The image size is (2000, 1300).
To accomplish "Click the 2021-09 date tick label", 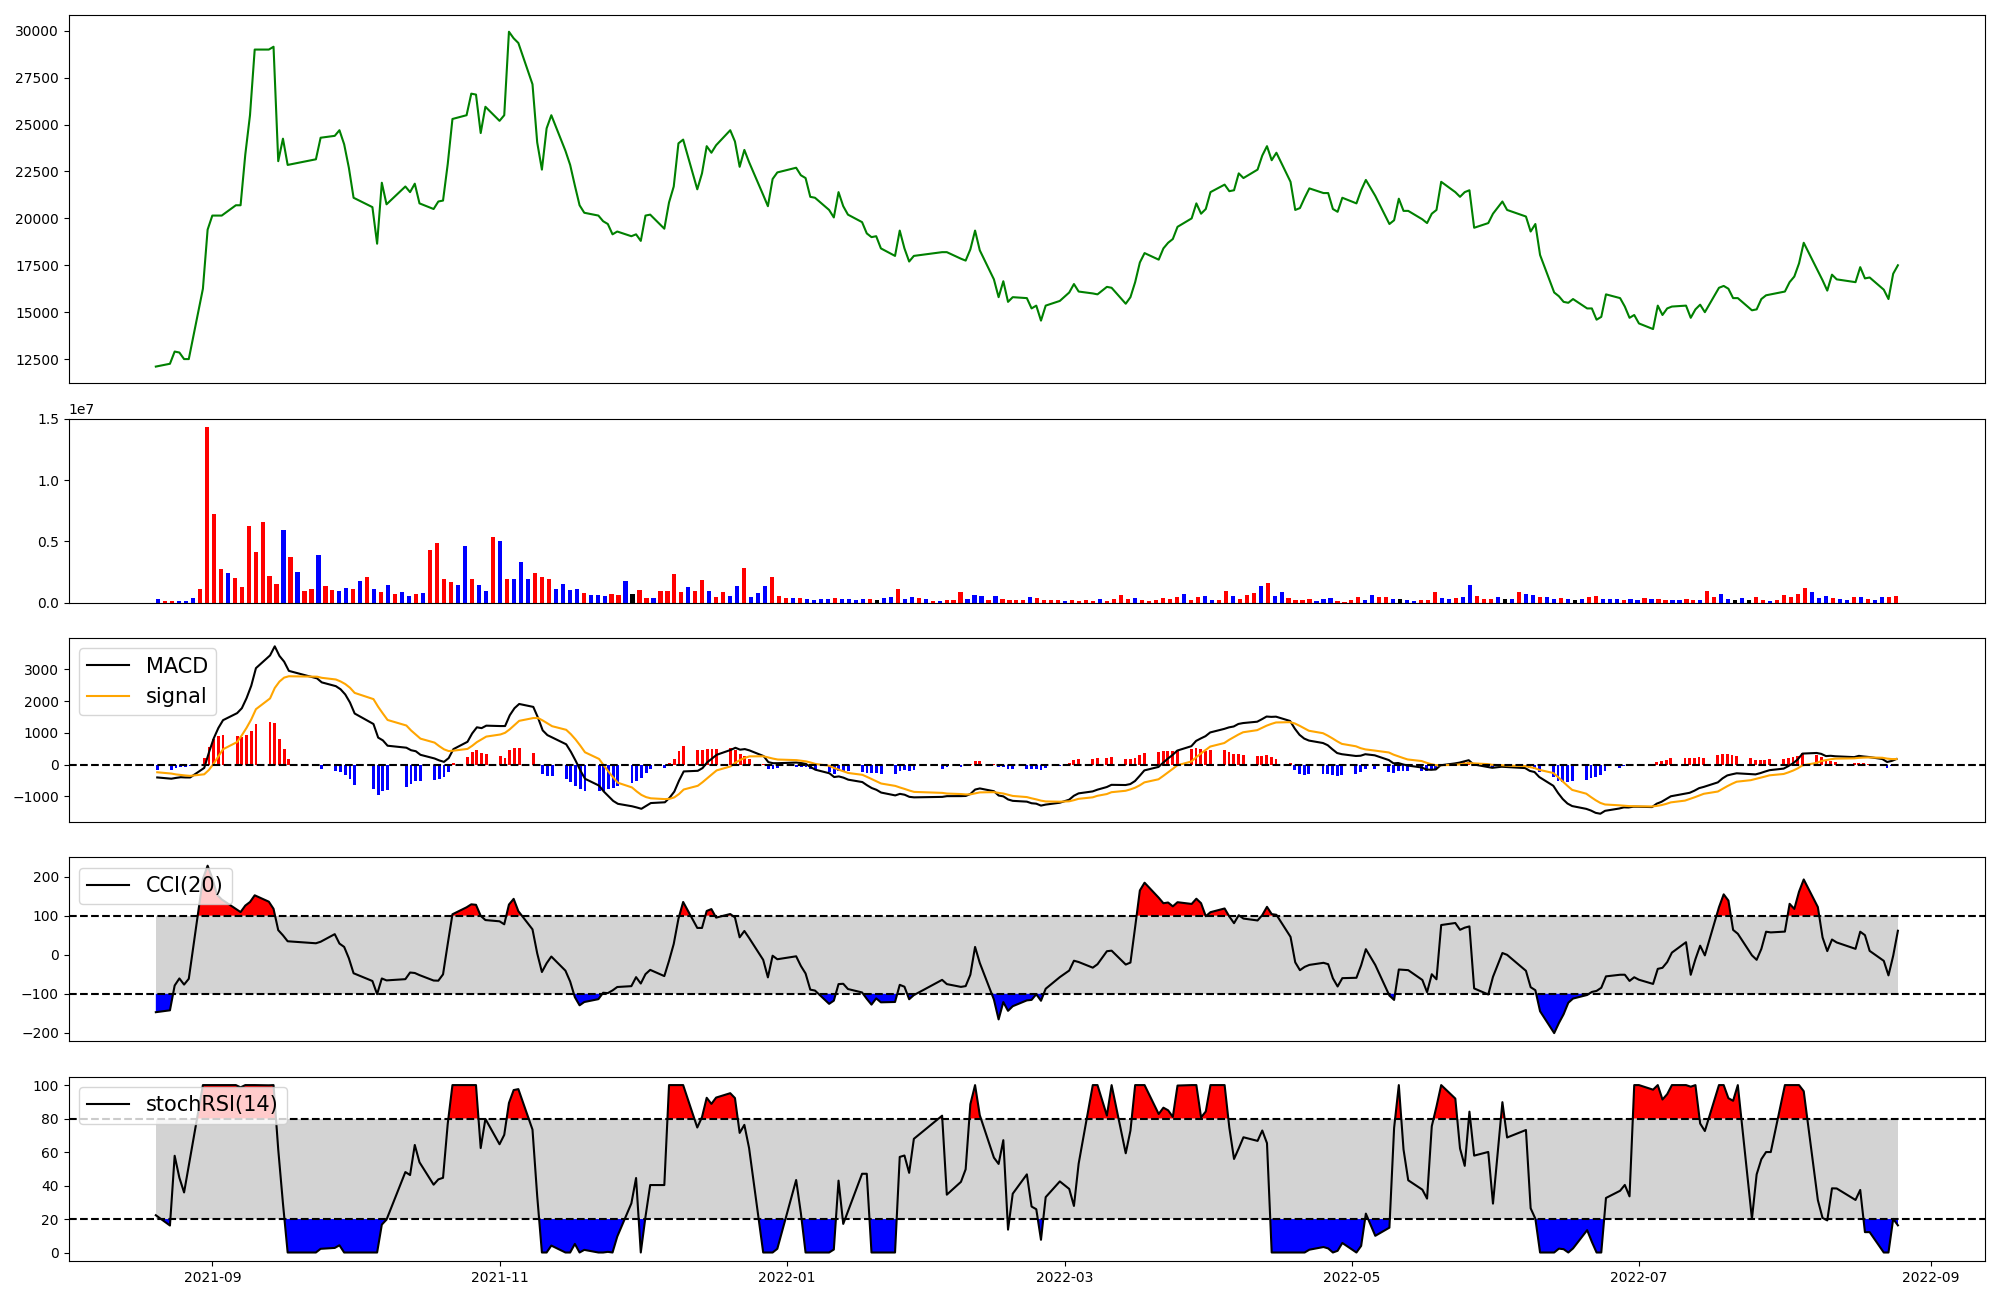I will click(213, 1277).
